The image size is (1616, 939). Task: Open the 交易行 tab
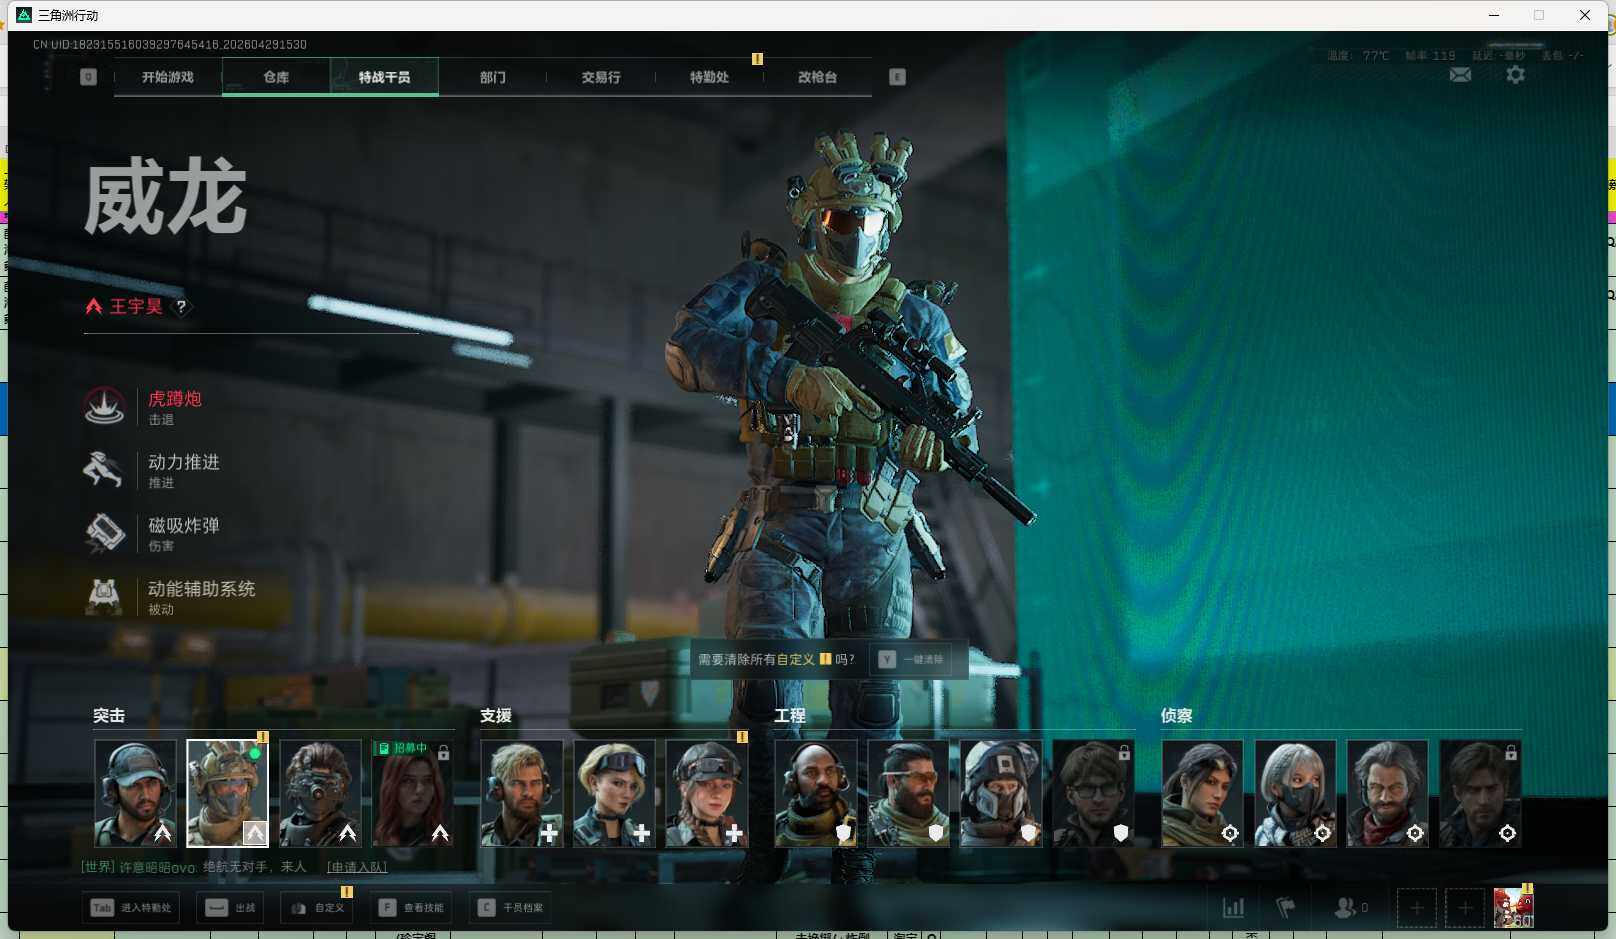601,77
